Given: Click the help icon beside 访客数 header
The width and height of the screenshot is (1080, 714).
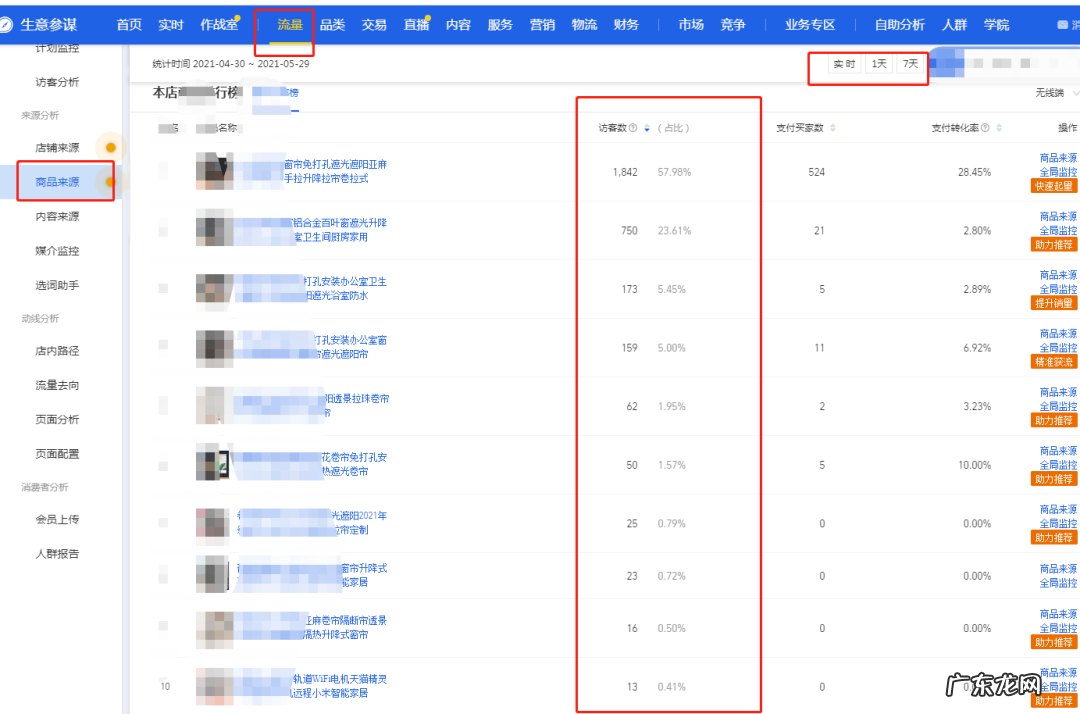Looking at the screenshot, I should tap(632, 127).
